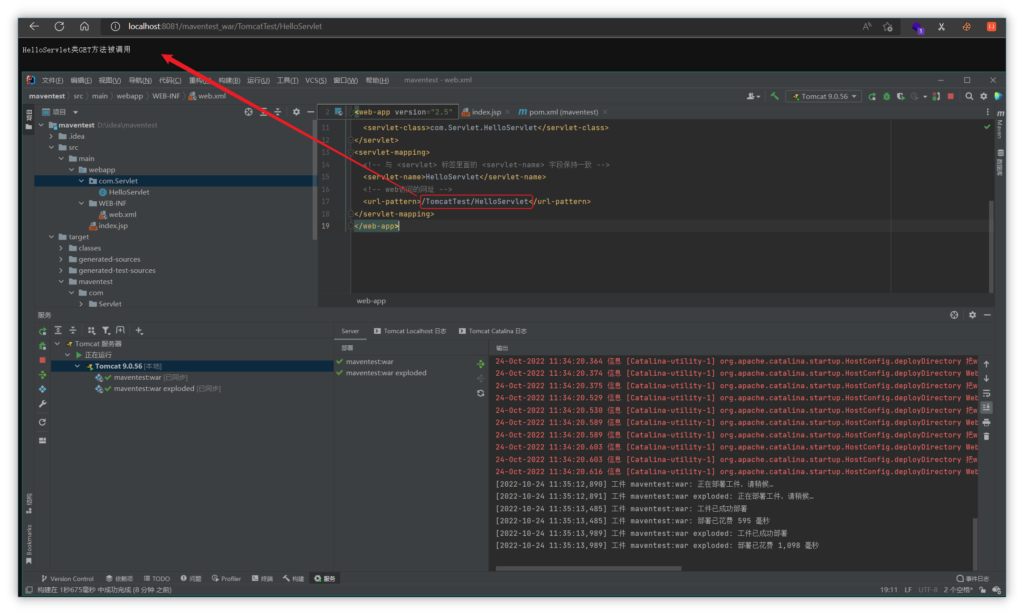Screen dimensions: 1024x615
Task: Open the 编辑(E) menu
Action: 81,80
